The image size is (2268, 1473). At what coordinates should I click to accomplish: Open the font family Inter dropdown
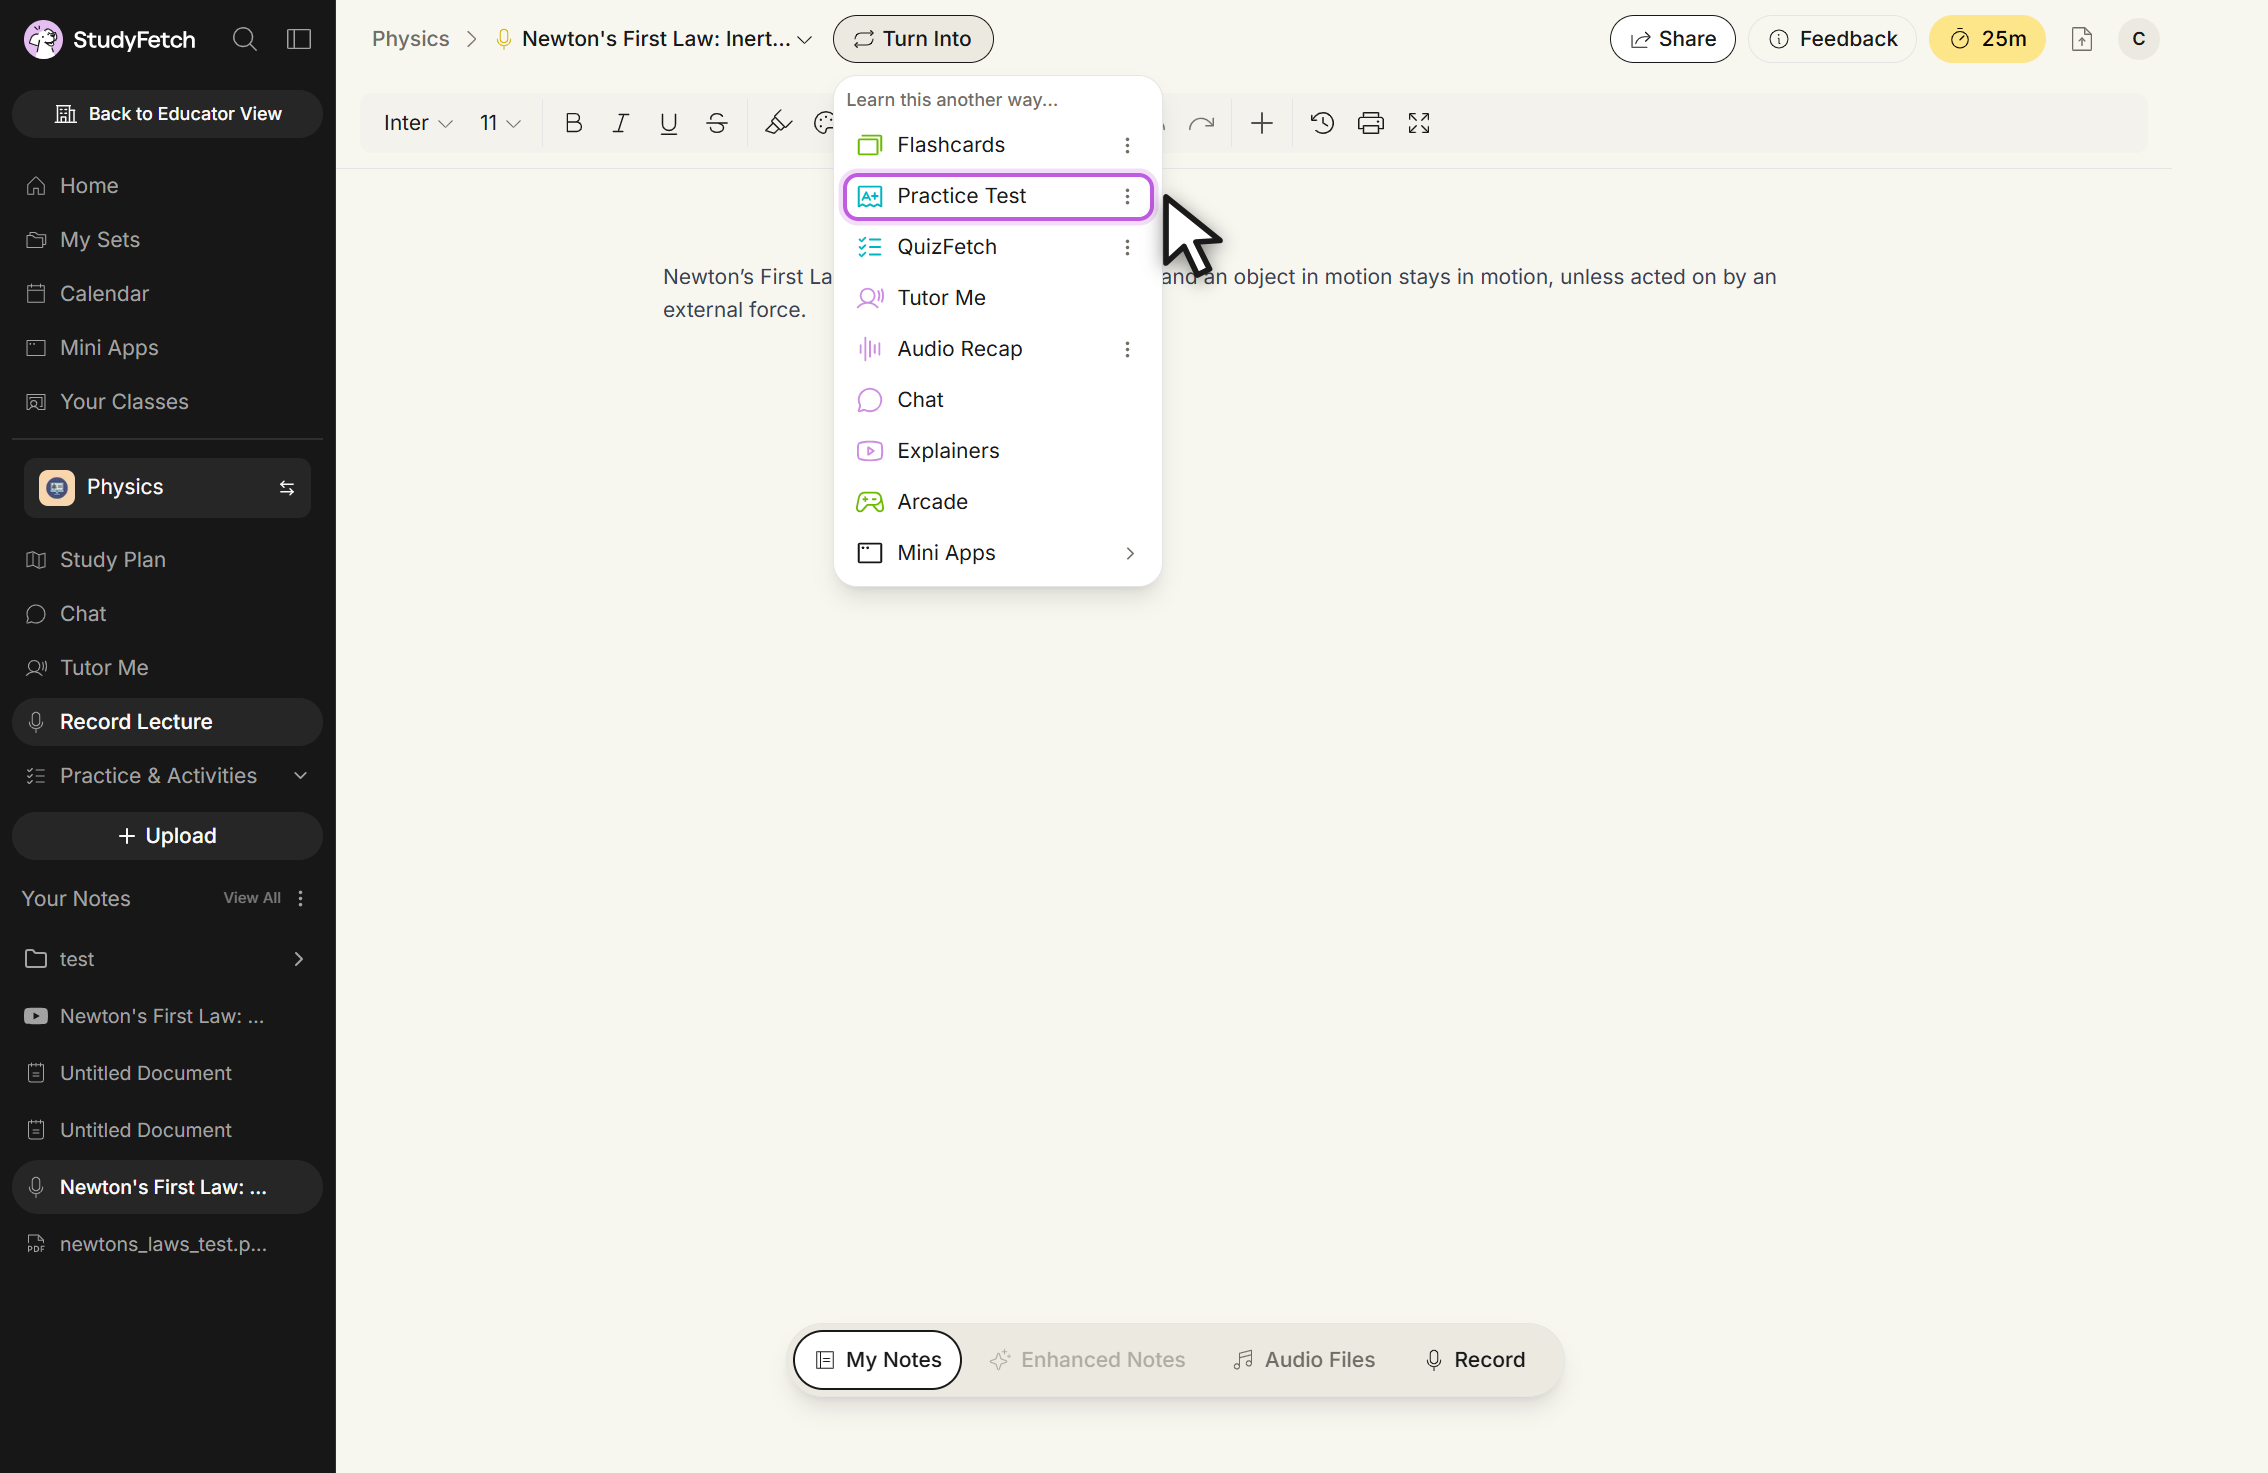click(418, 123)
